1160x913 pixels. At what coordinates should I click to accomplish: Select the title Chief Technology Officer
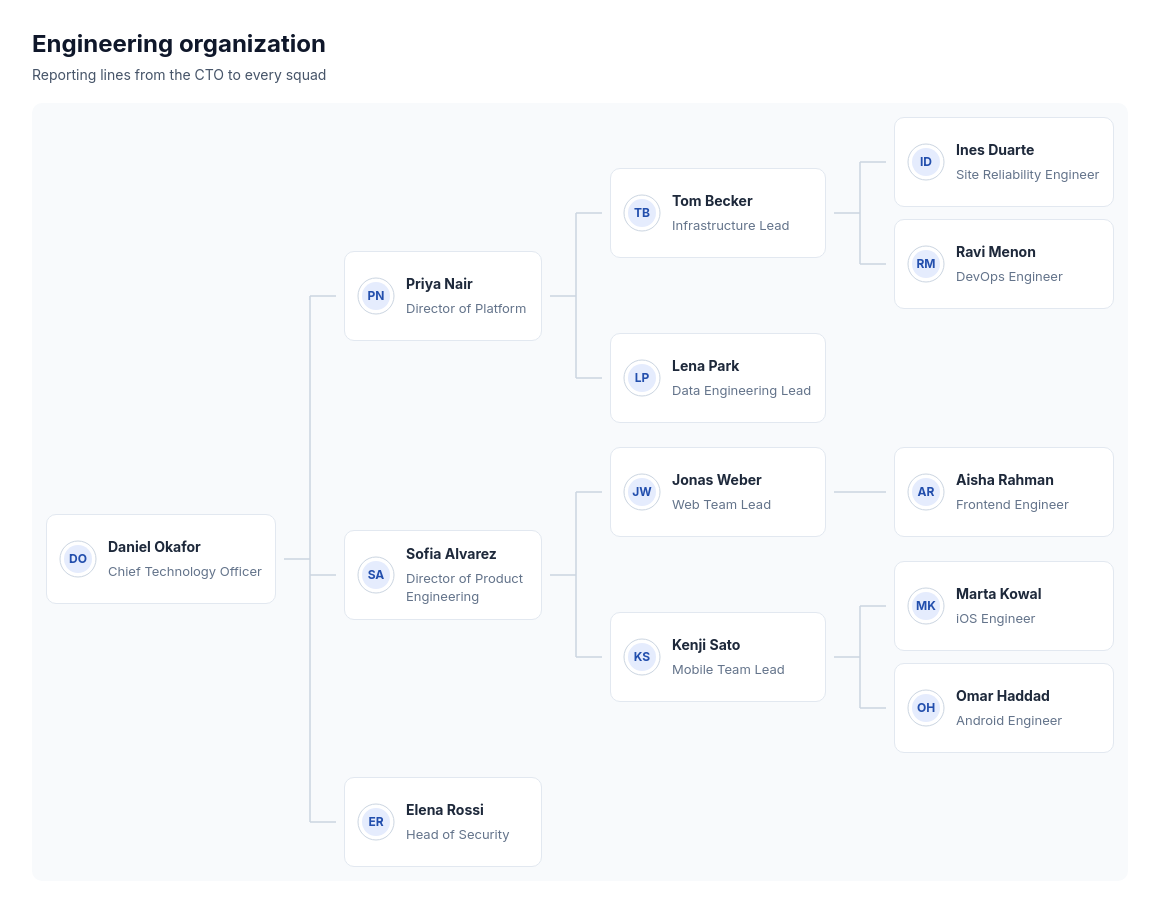click(x=184, y=572)
